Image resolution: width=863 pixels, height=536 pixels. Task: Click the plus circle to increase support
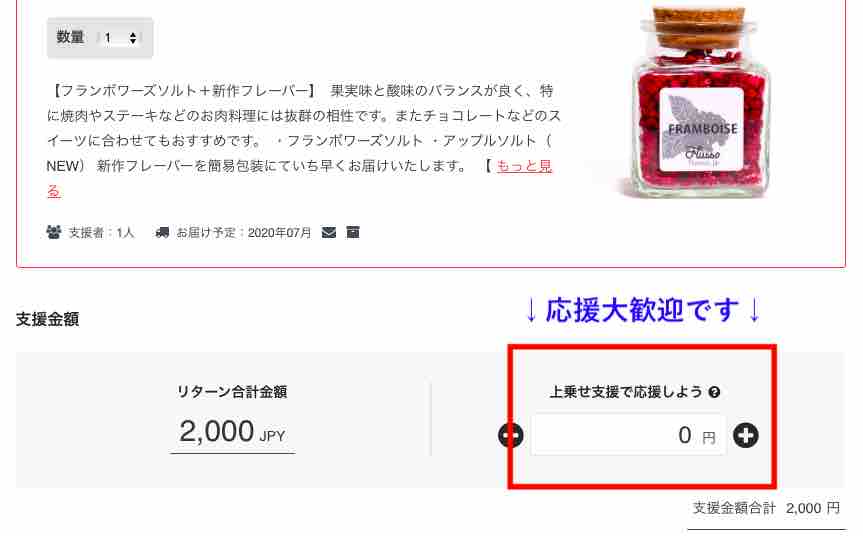[x=746, y=435]
